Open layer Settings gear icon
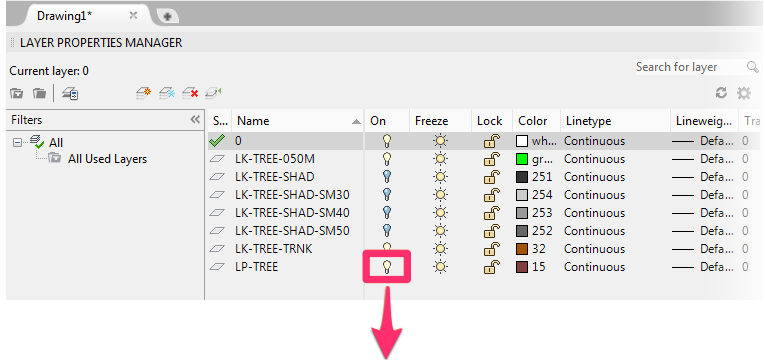Viewport: 765px width, 360px height. tap(744, 93)
